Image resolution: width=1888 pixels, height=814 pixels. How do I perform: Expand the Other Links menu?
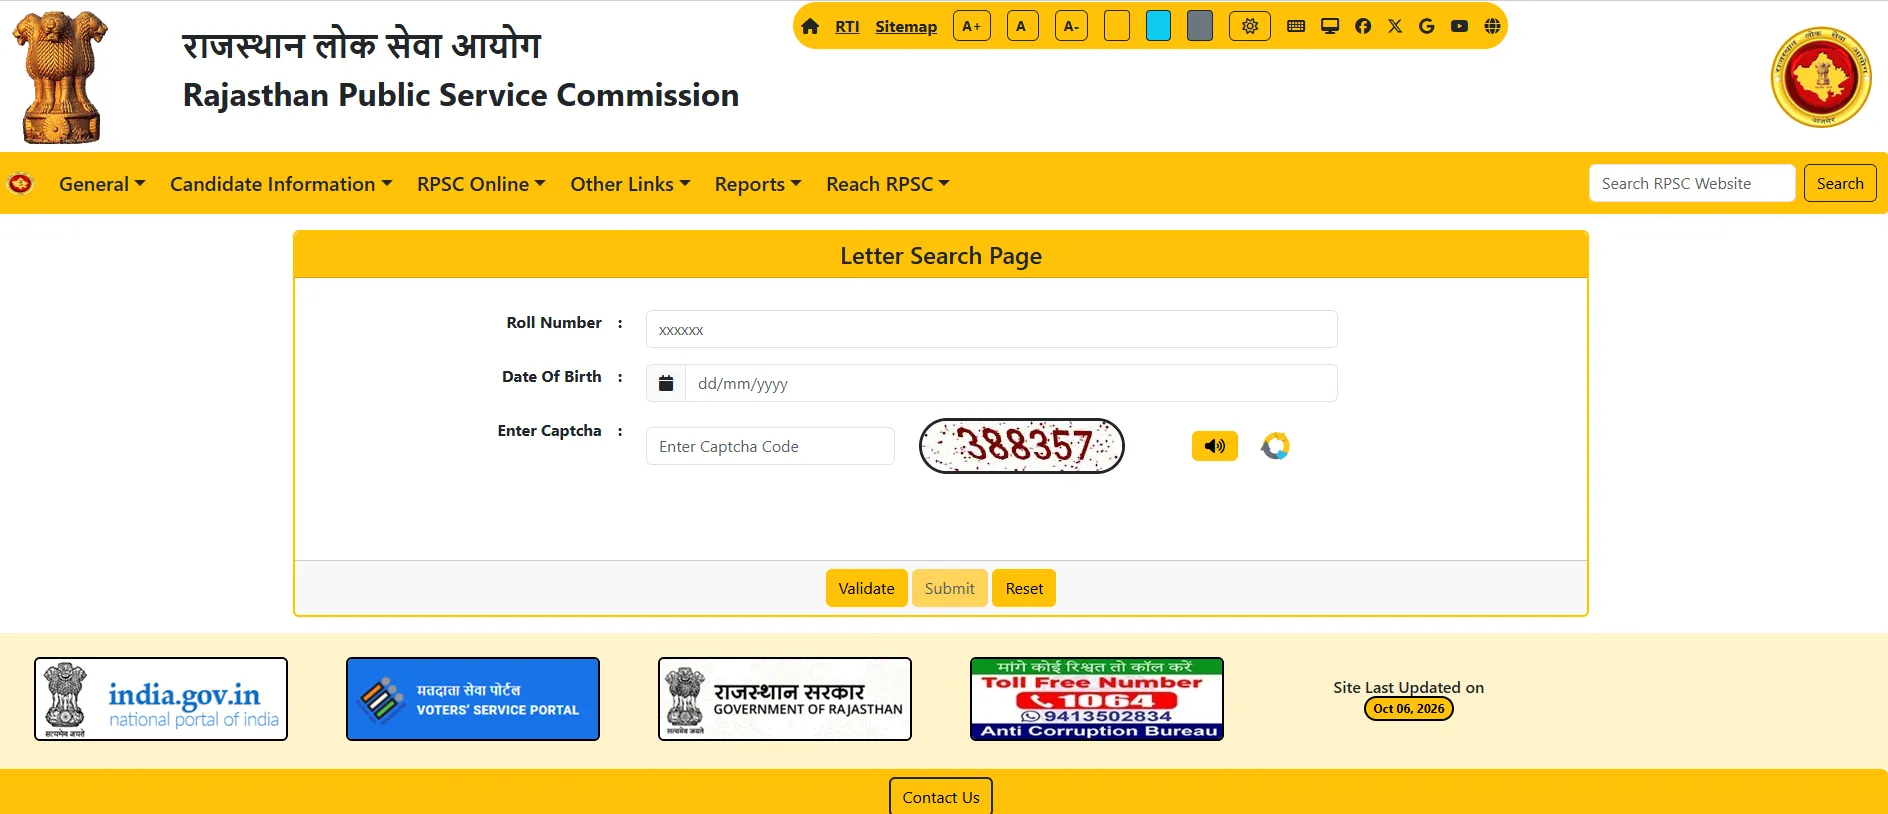point(630,184)
